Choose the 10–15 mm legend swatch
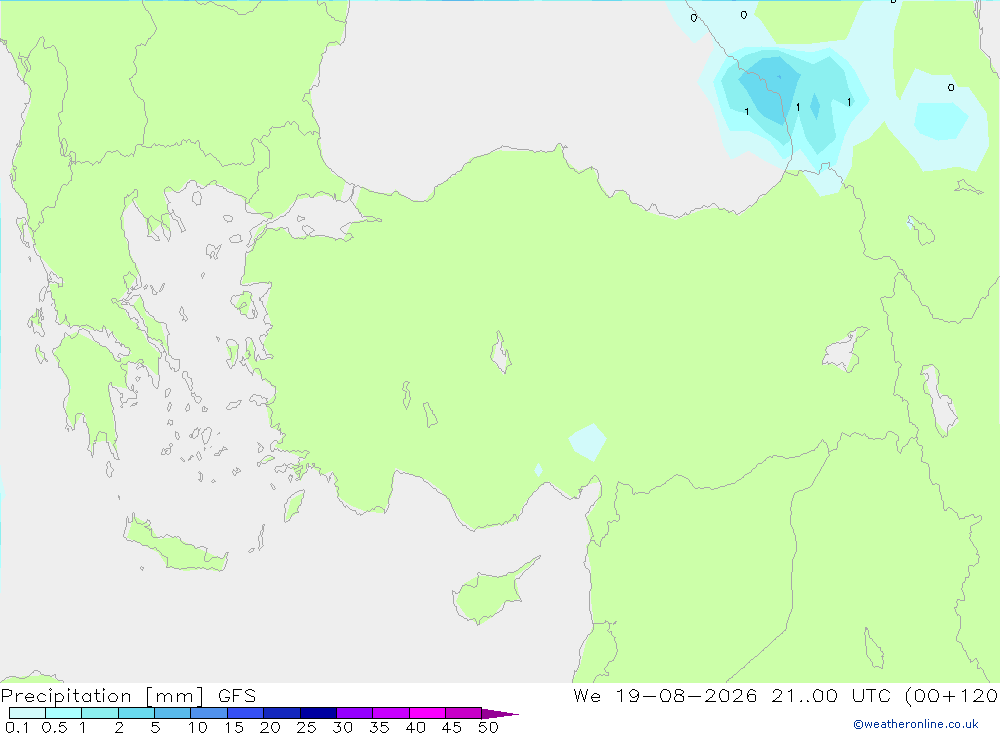Screen dimensions: 1000x733 (209, 713)
